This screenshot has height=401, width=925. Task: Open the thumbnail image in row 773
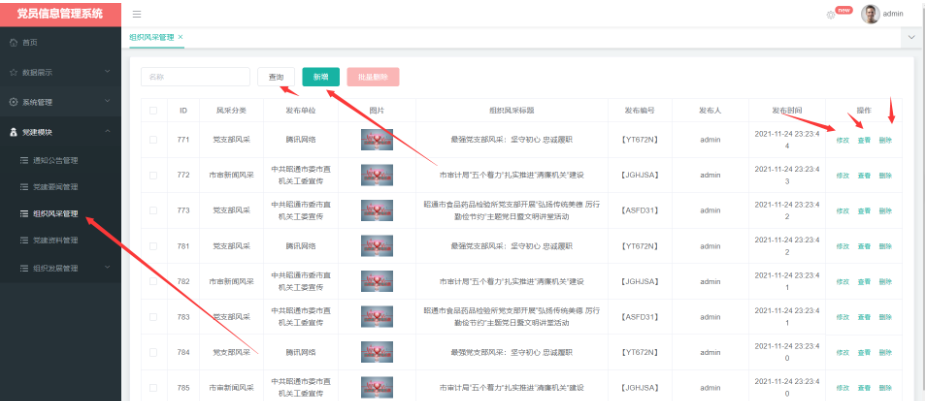(x=377, y=211)
